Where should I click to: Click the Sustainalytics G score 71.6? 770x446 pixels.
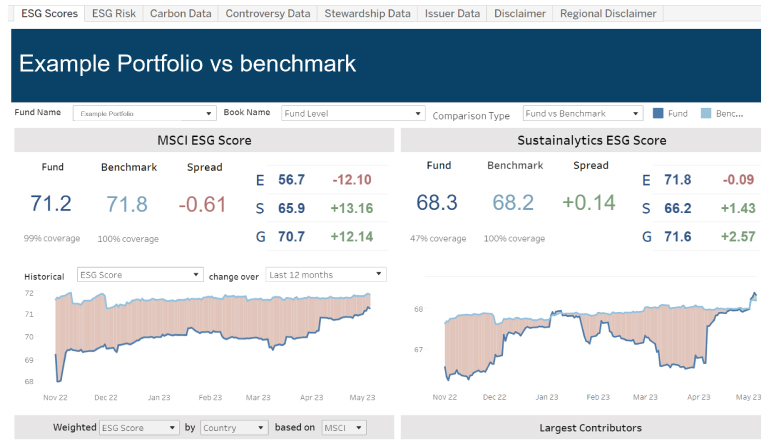[678, 237]
